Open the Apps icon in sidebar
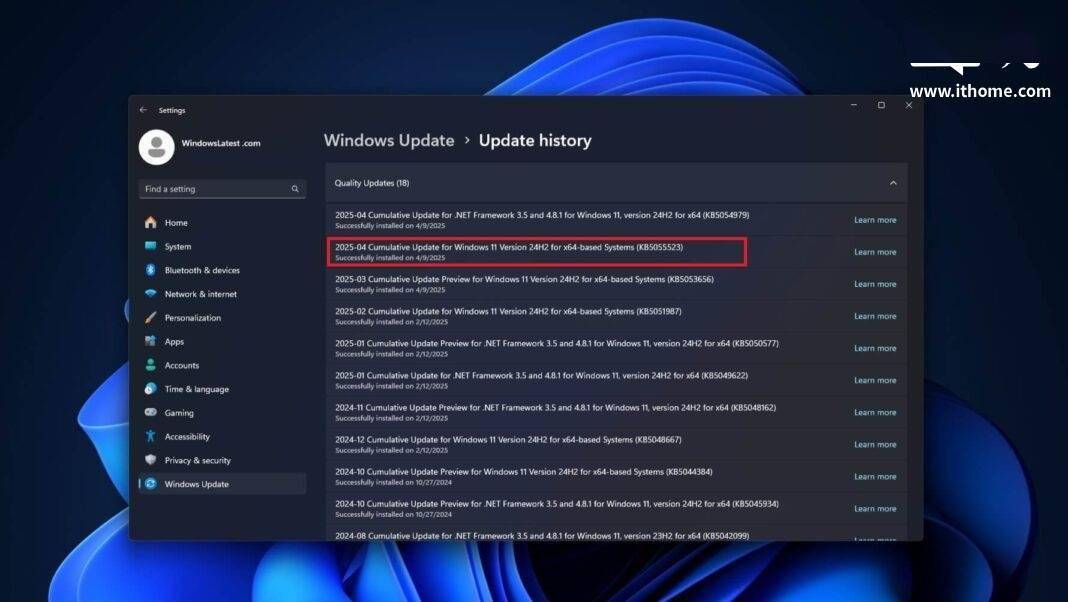 pos(151,341)
